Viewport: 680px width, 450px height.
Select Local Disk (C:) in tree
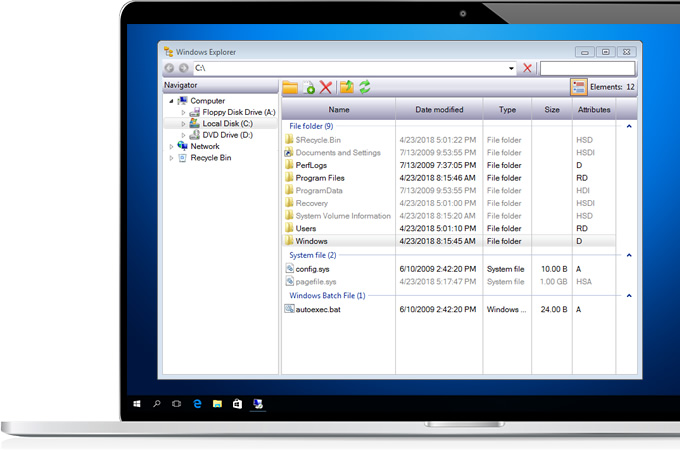coord(227,124)
